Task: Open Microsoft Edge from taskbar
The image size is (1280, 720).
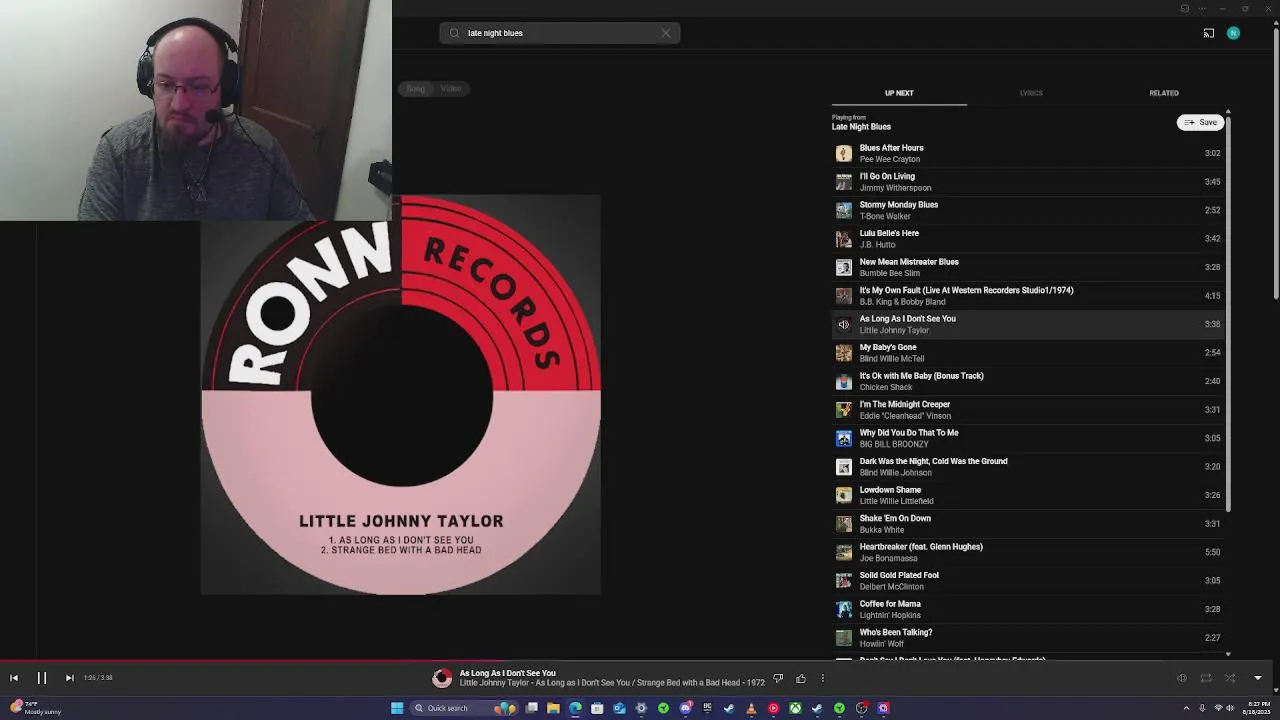Action: [575, 708]
